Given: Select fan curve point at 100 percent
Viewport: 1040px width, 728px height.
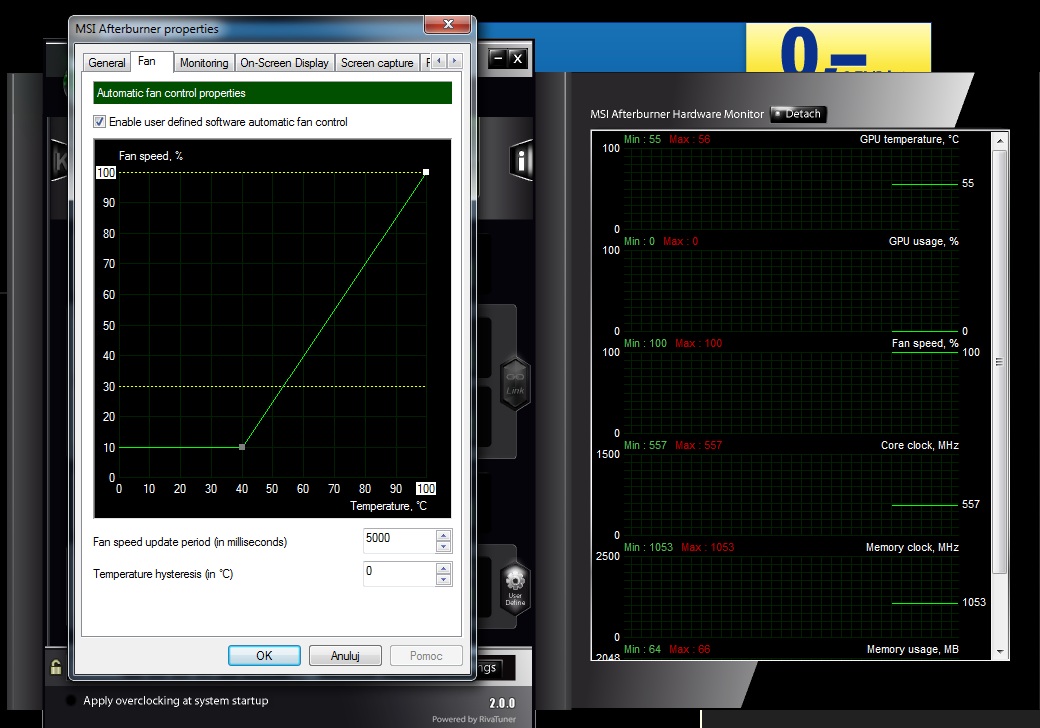Looking at the screenshot, I should 426,172.
